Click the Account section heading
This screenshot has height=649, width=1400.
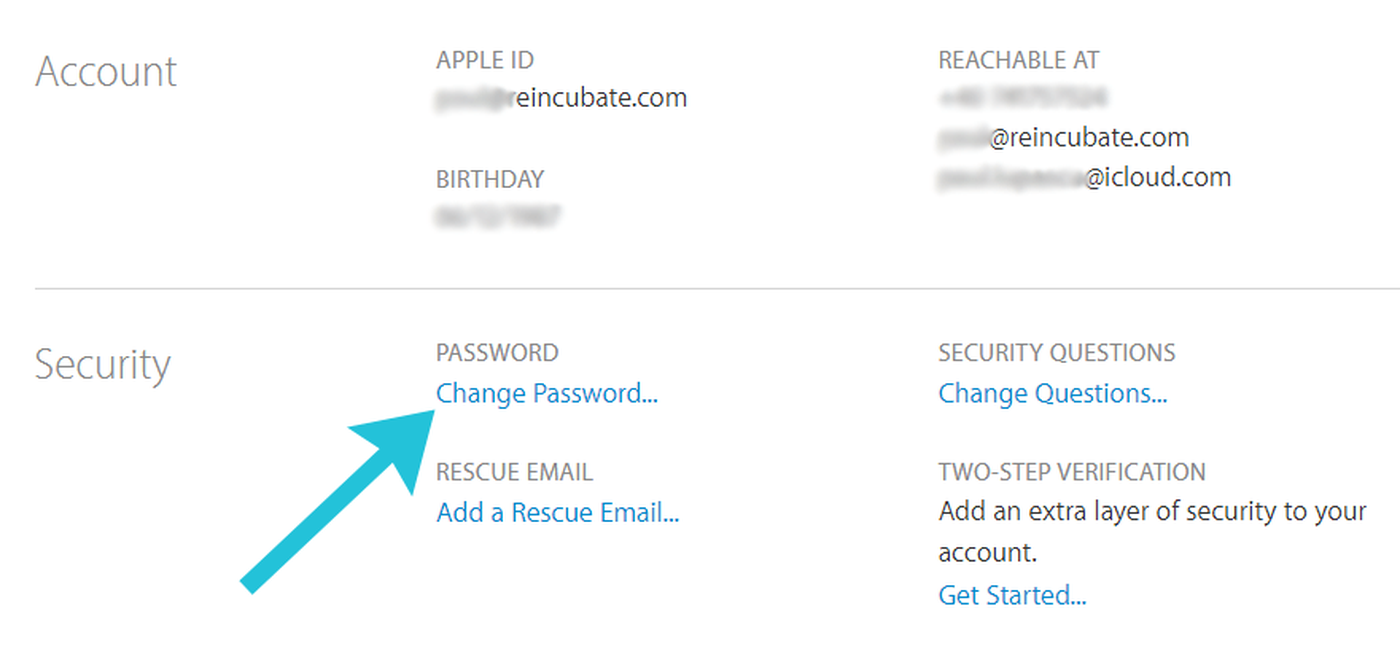106,72
